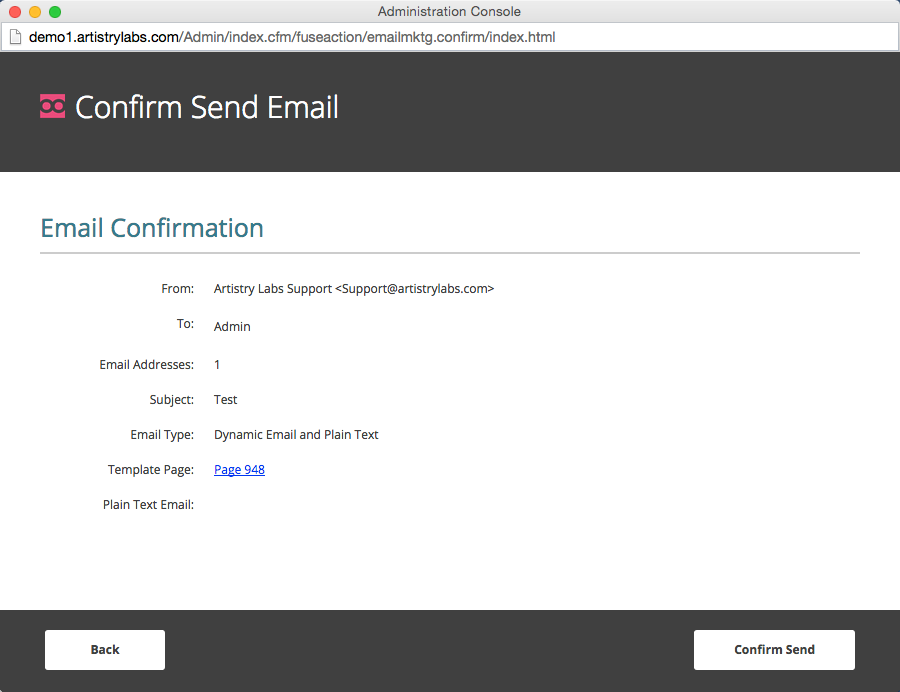The height and width of the screenshot is (692, 900).
Task: Click the Admin recipient value
Action: click(232, 326)
